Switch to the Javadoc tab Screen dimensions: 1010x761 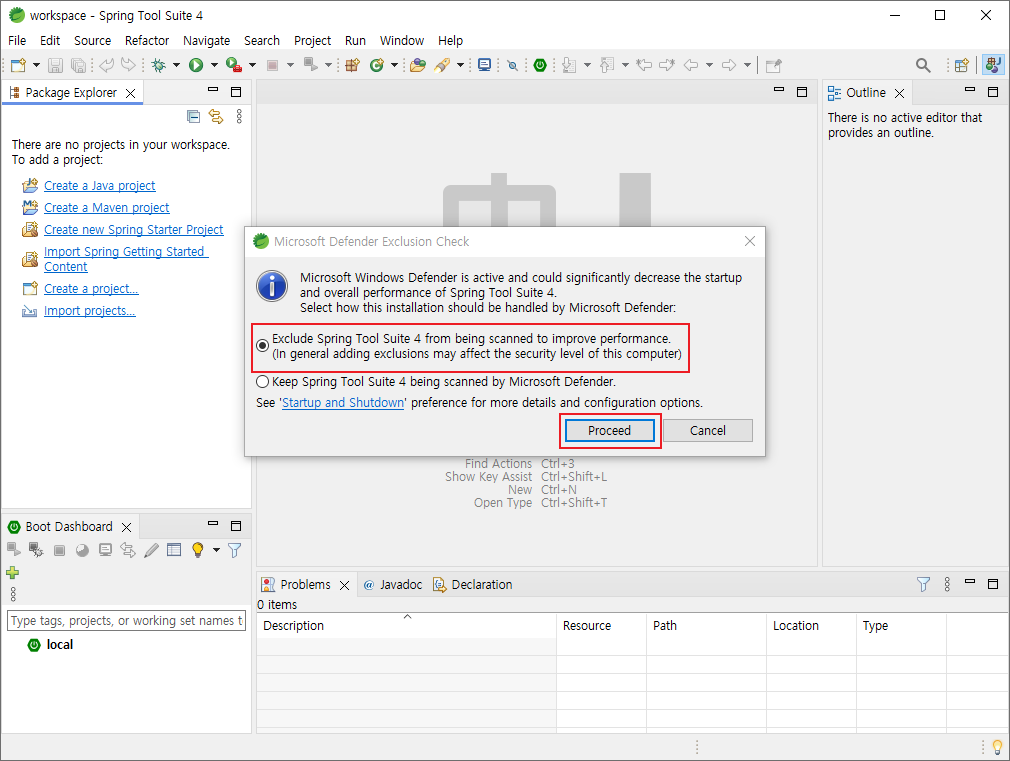[393, 584]
